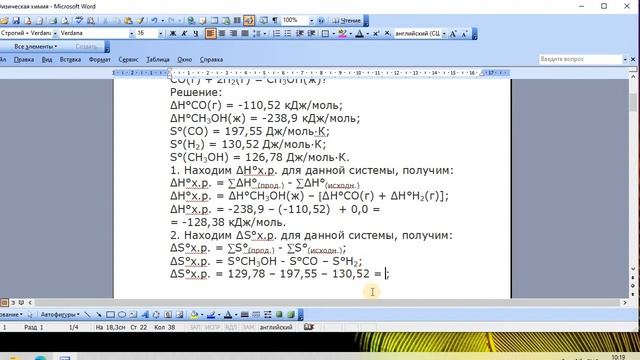Toggle Bold (Ж) formatting
Viewport: 640px width, 360px height.
(x=173, y=33)
